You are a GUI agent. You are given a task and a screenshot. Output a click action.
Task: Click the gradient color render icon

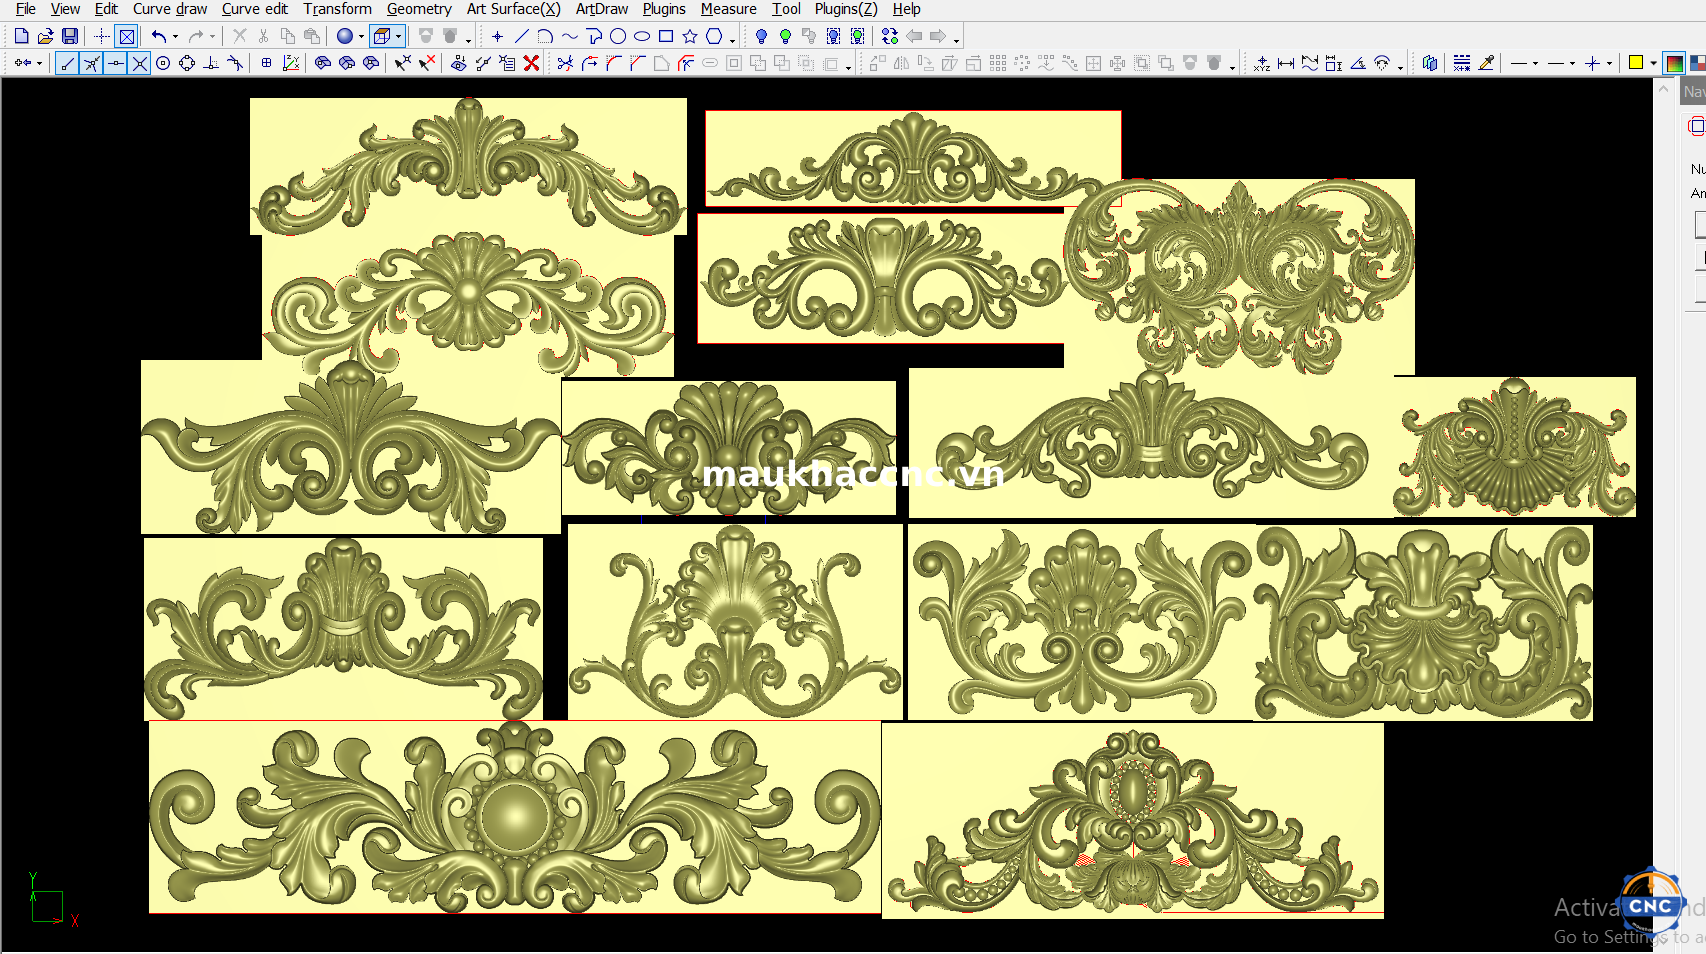pyautogui.click(x=1674, y=63)
